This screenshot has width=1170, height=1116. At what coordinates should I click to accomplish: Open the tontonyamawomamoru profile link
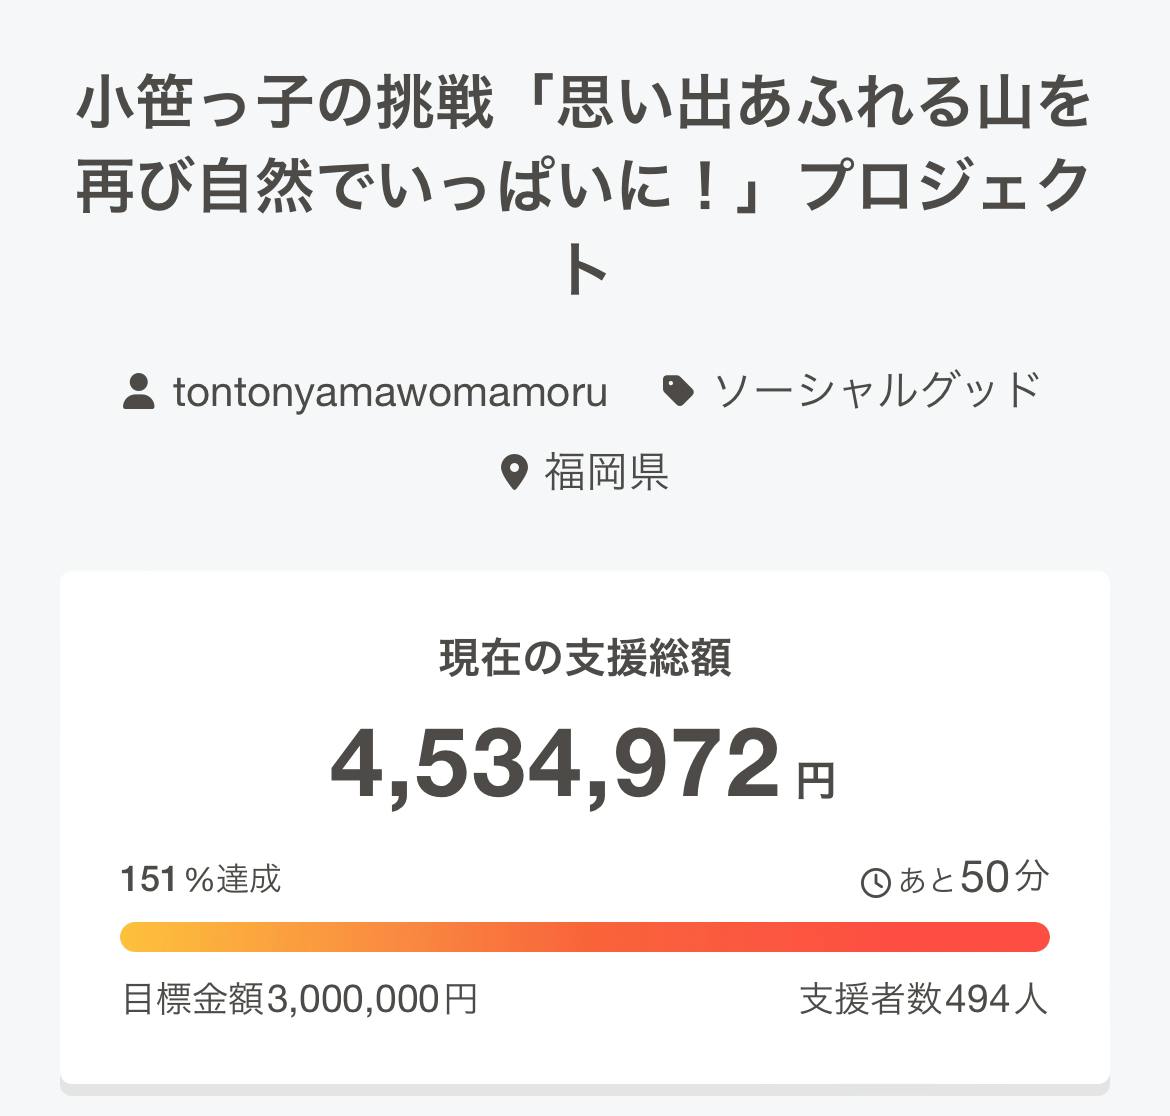tap(390, 391)
